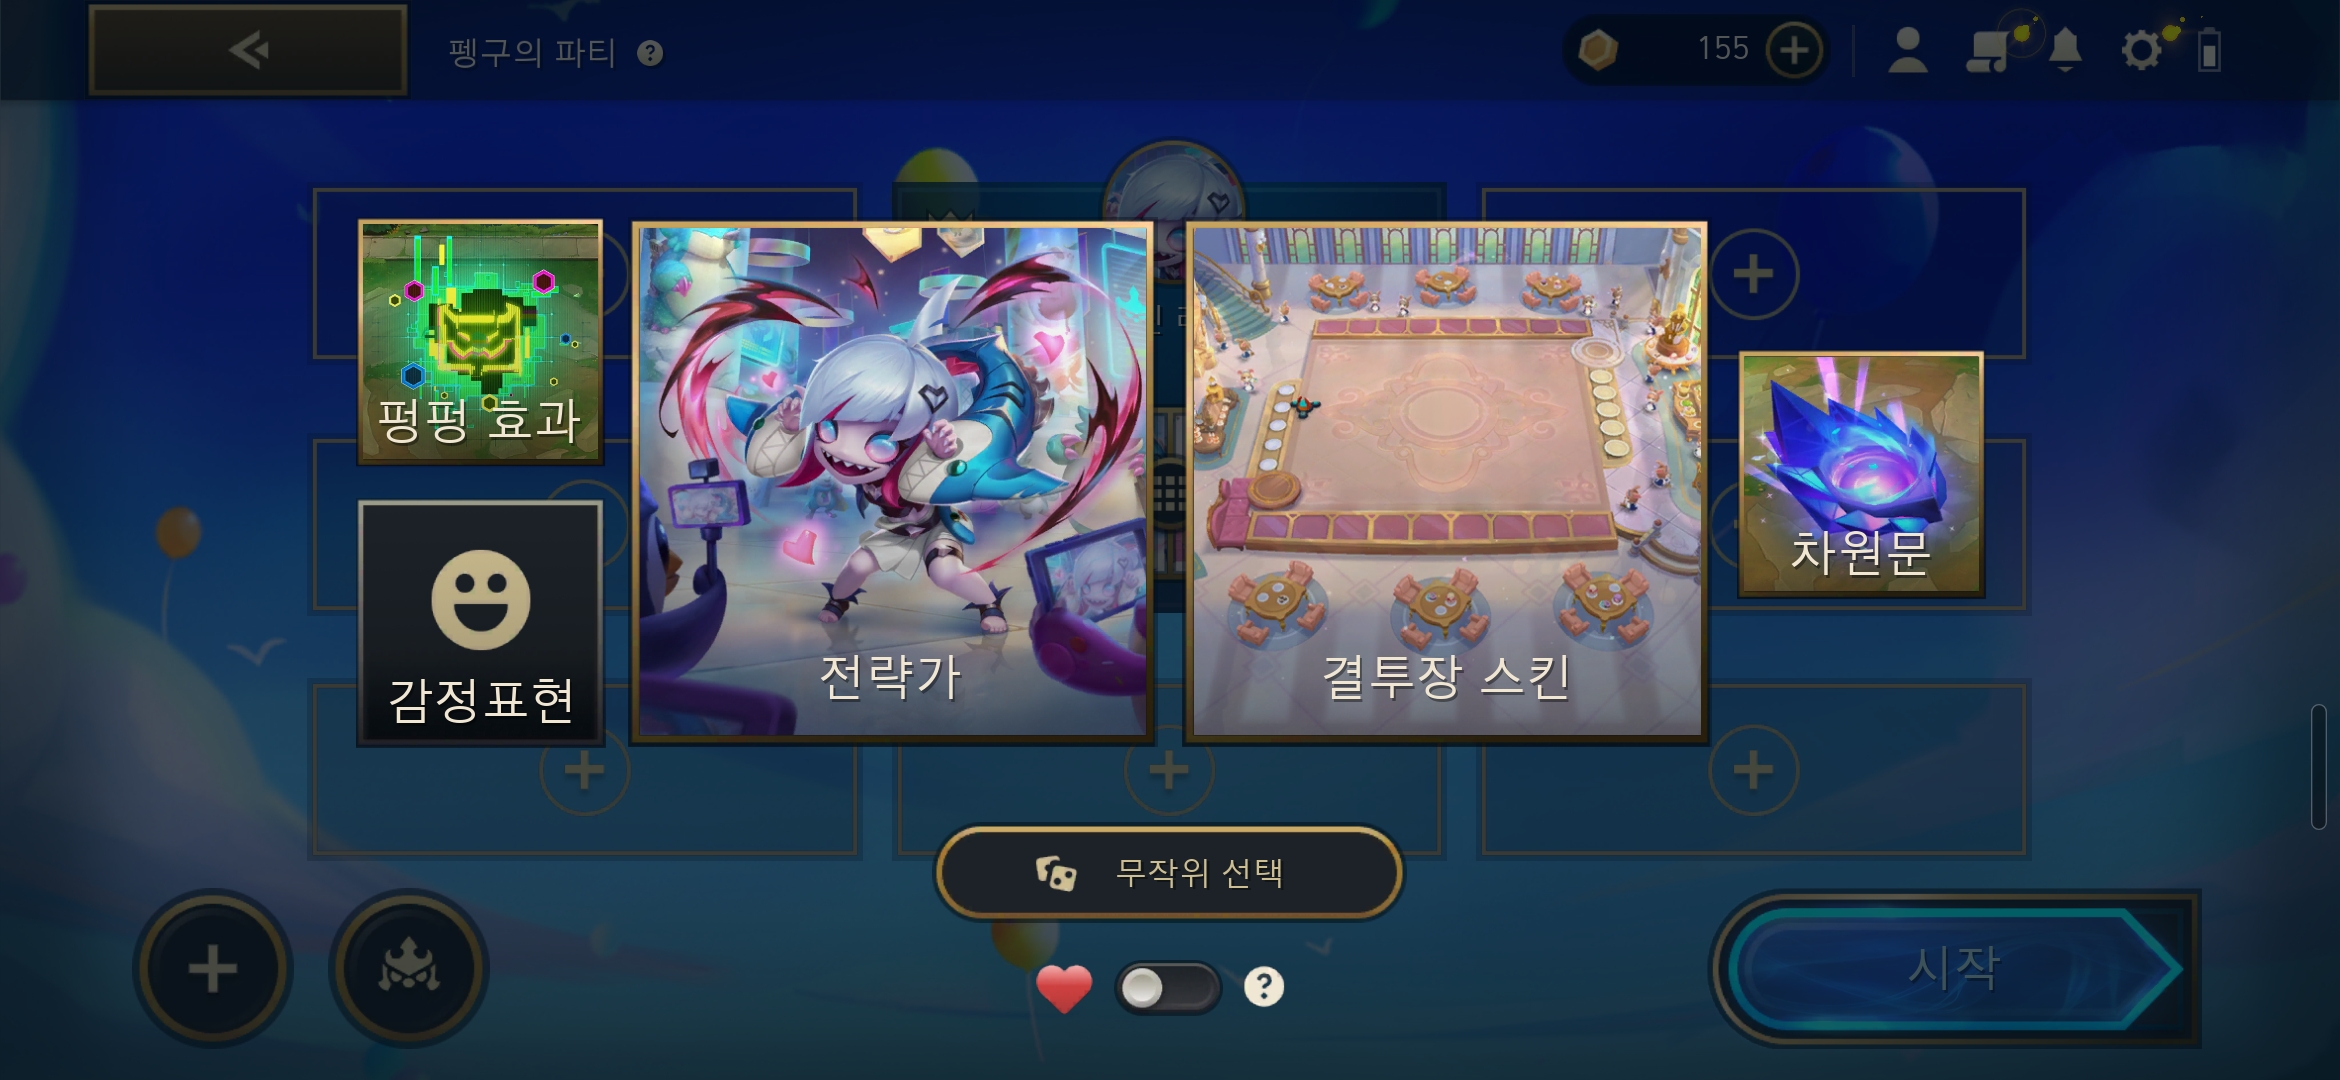Open the help icon beside 펭구의 파티

pyautogui.click(x=650, y=53)
